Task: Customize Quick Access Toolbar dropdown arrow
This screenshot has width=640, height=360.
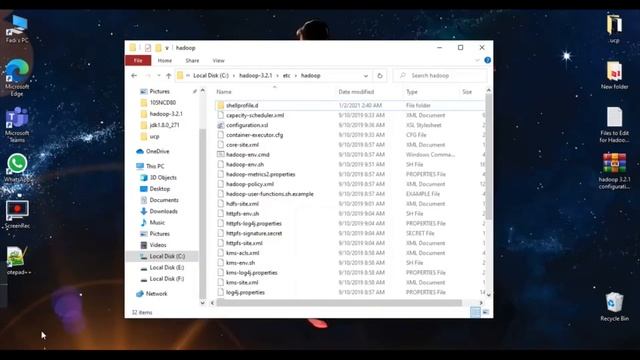Action: [167, 48]
